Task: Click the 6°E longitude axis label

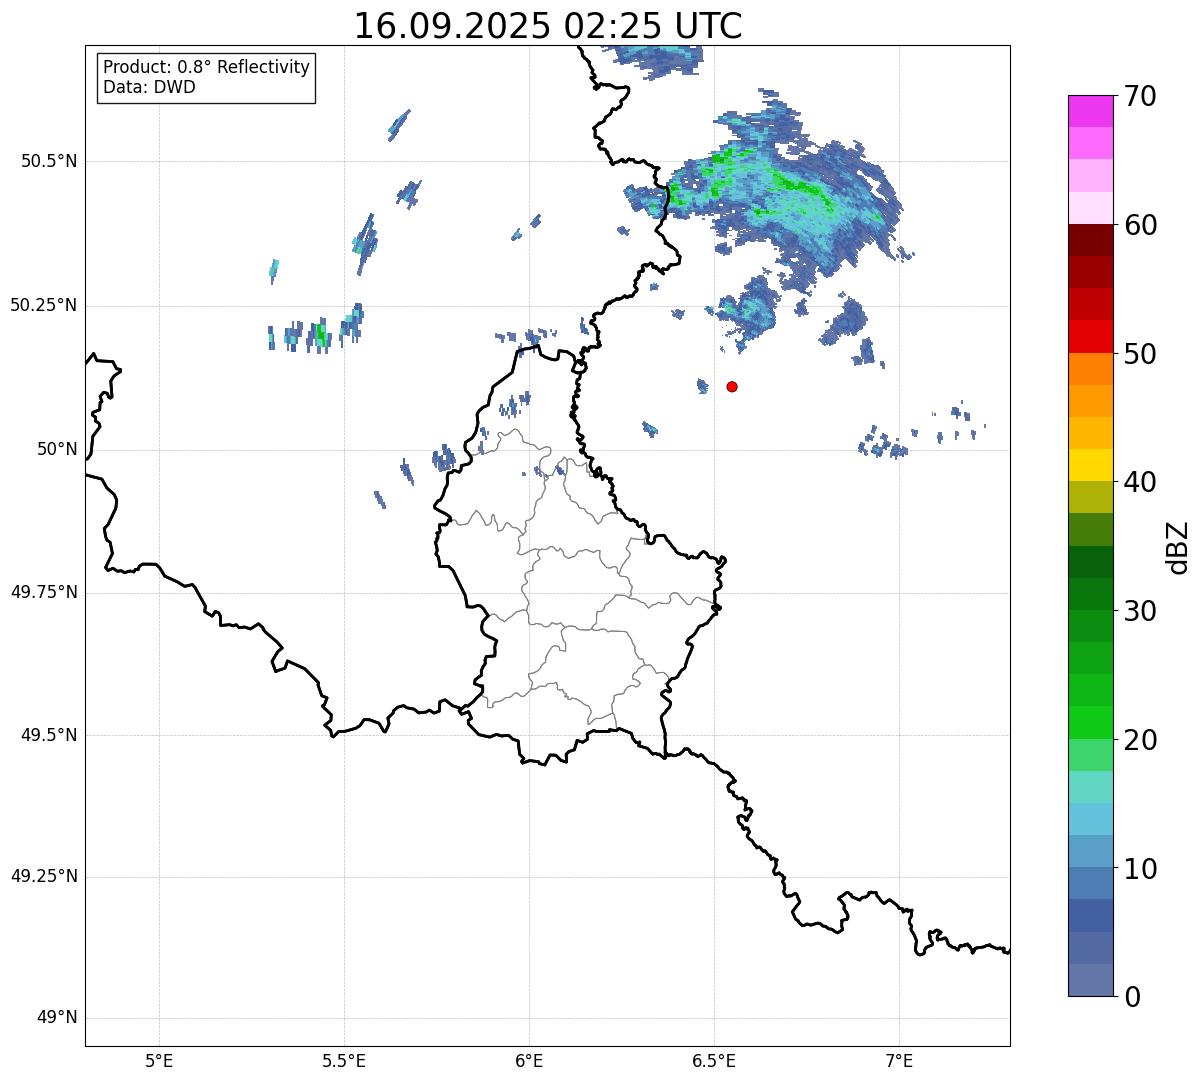Action: [x=529, y=1060]
